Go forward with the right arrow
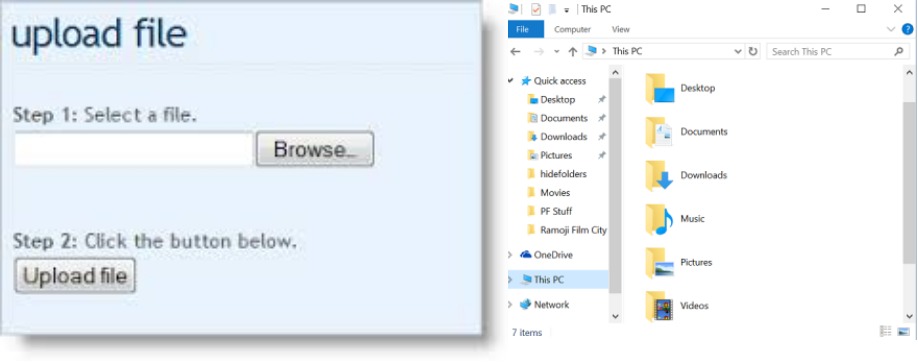918x362 pixels. 539,52
